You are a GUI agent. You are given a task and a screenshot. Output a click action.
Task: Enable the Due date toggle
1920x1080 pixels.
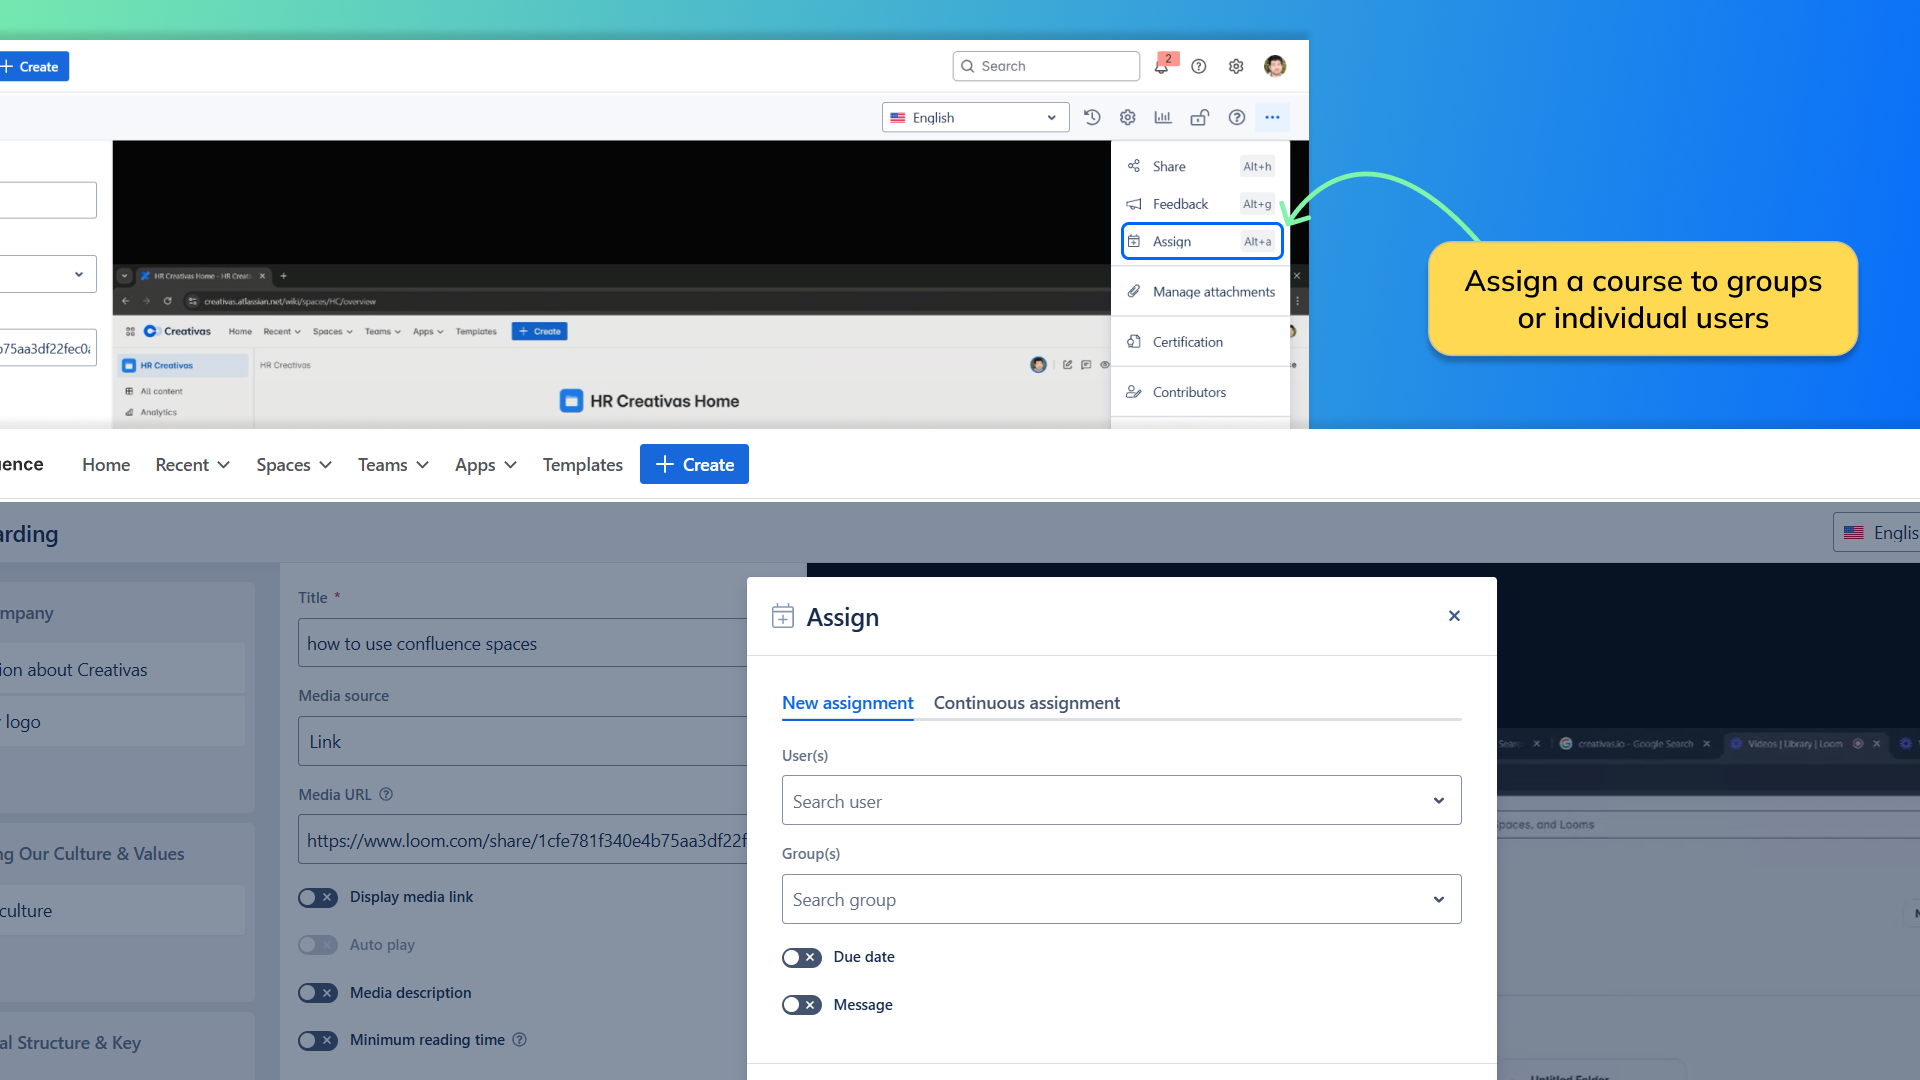801,958
